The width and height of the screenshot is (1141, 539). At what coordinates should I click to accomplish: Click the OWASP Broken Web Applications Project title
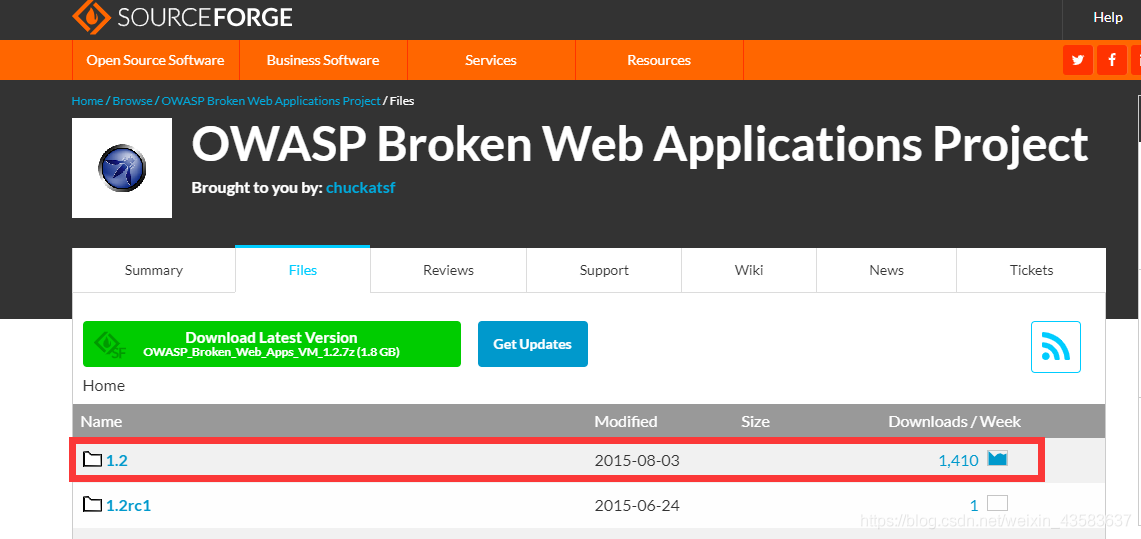tap(640, 143)
